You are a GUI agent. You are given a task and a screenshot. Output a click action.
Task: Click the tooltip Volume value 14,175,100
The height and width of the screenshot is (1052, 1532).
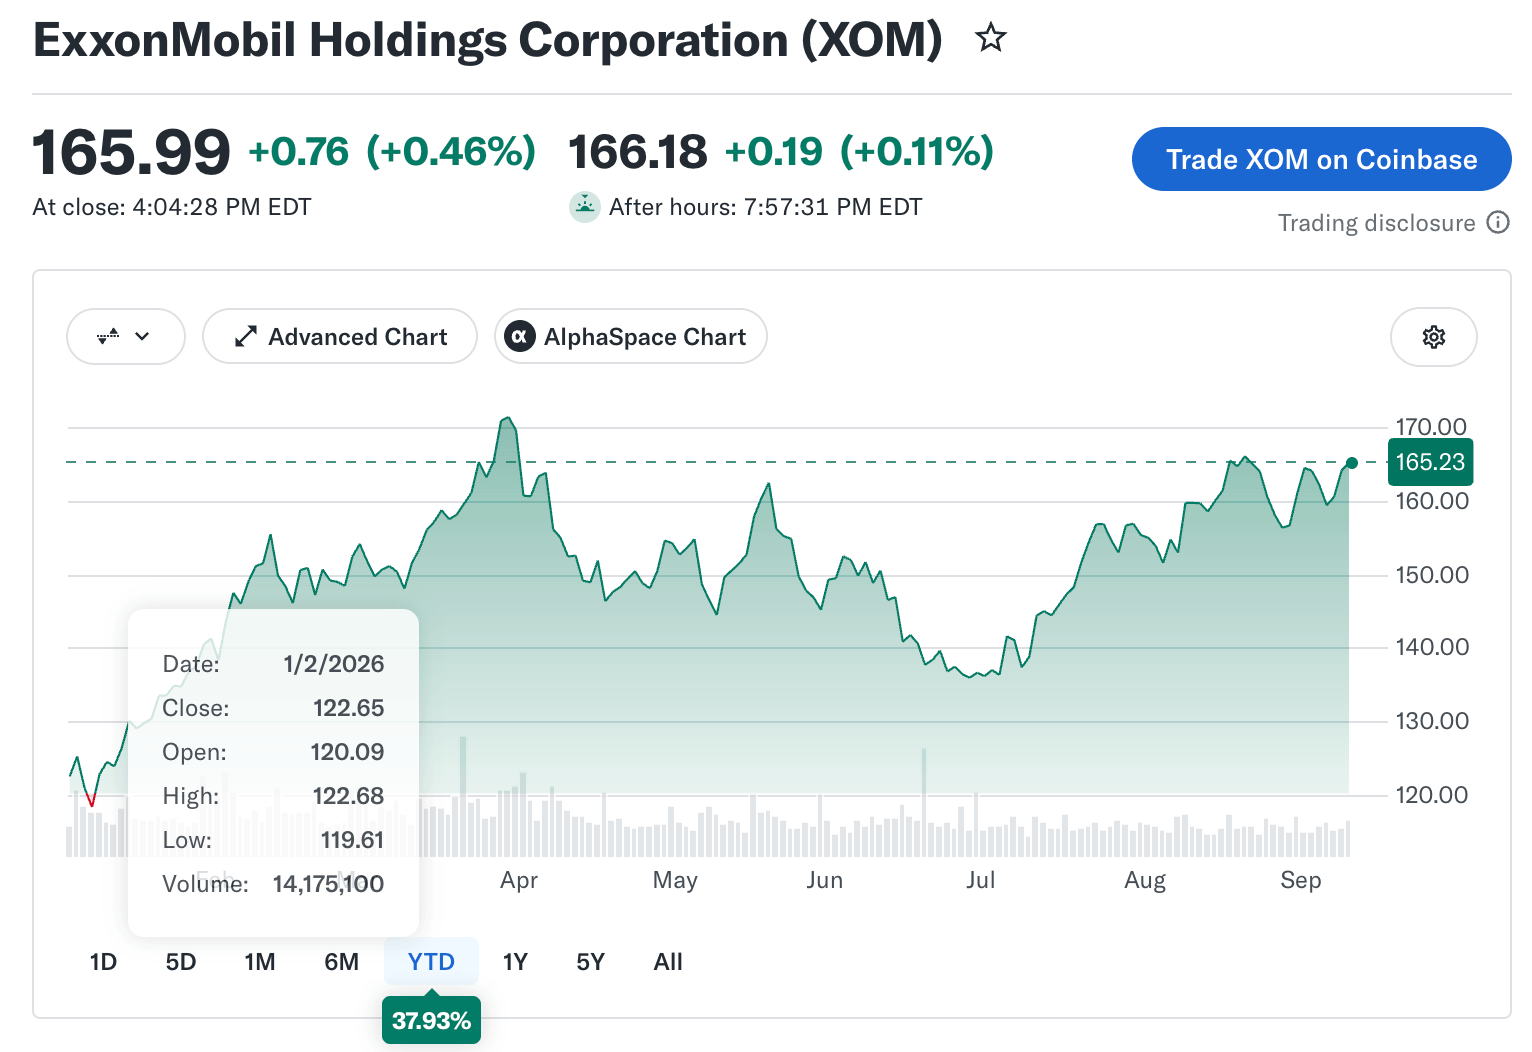(328, 884)
